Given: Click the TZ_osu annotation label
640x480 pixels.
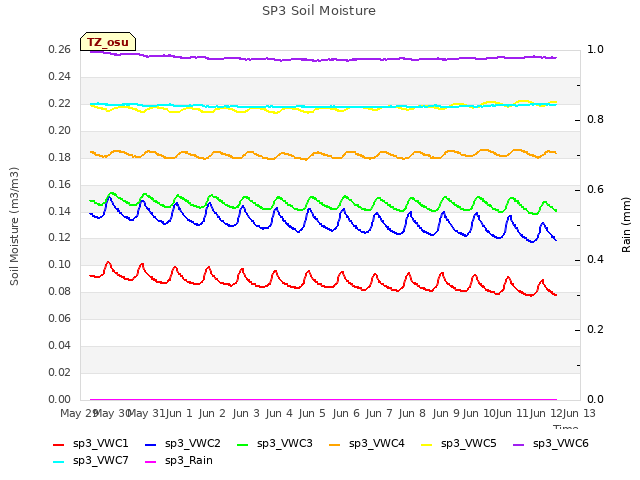Looking at the screenshot, I should click(108, 42).
